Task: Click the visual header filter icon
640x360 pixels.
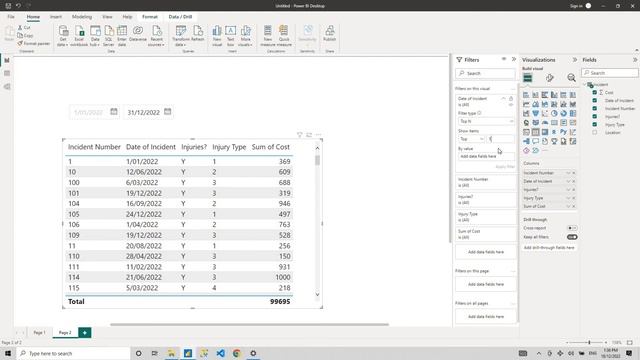Action: tap(300, 135)
